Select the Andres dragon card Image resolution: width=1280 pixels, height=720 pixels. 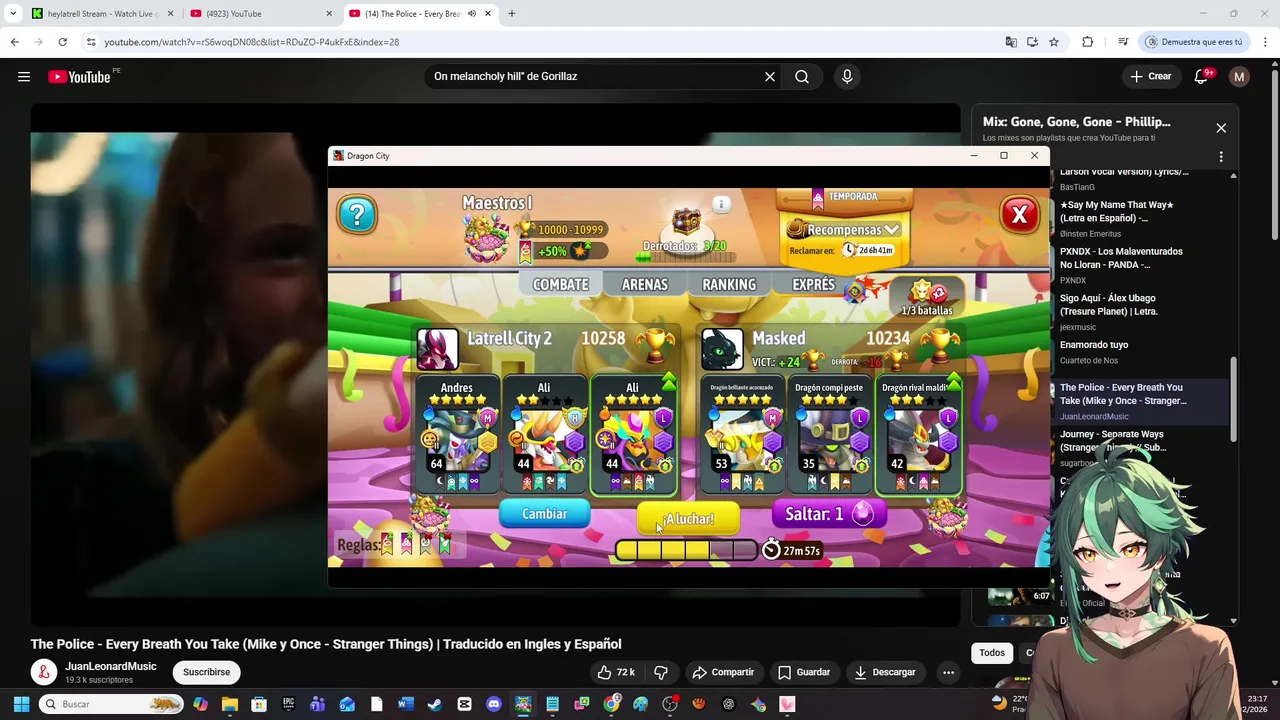[x=457, y=436]
